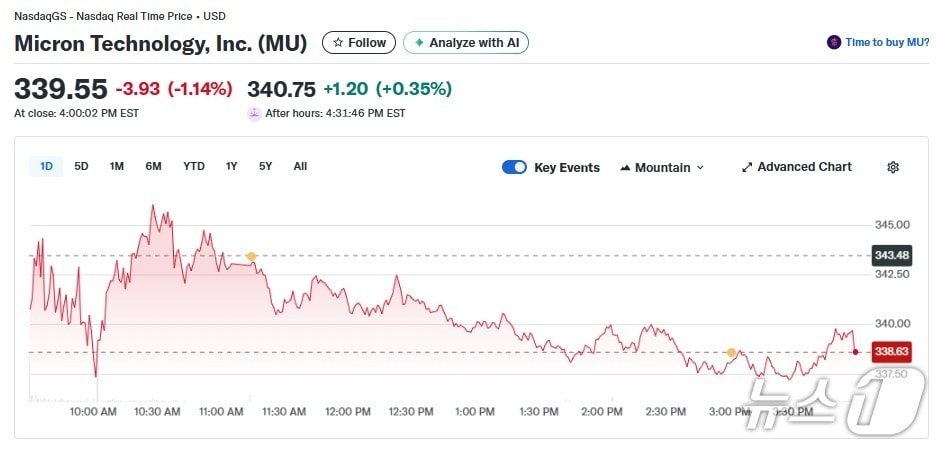Click the Advanced Chart expand arrows icon
Screen dimensions: 939x449
pos(746,167)
